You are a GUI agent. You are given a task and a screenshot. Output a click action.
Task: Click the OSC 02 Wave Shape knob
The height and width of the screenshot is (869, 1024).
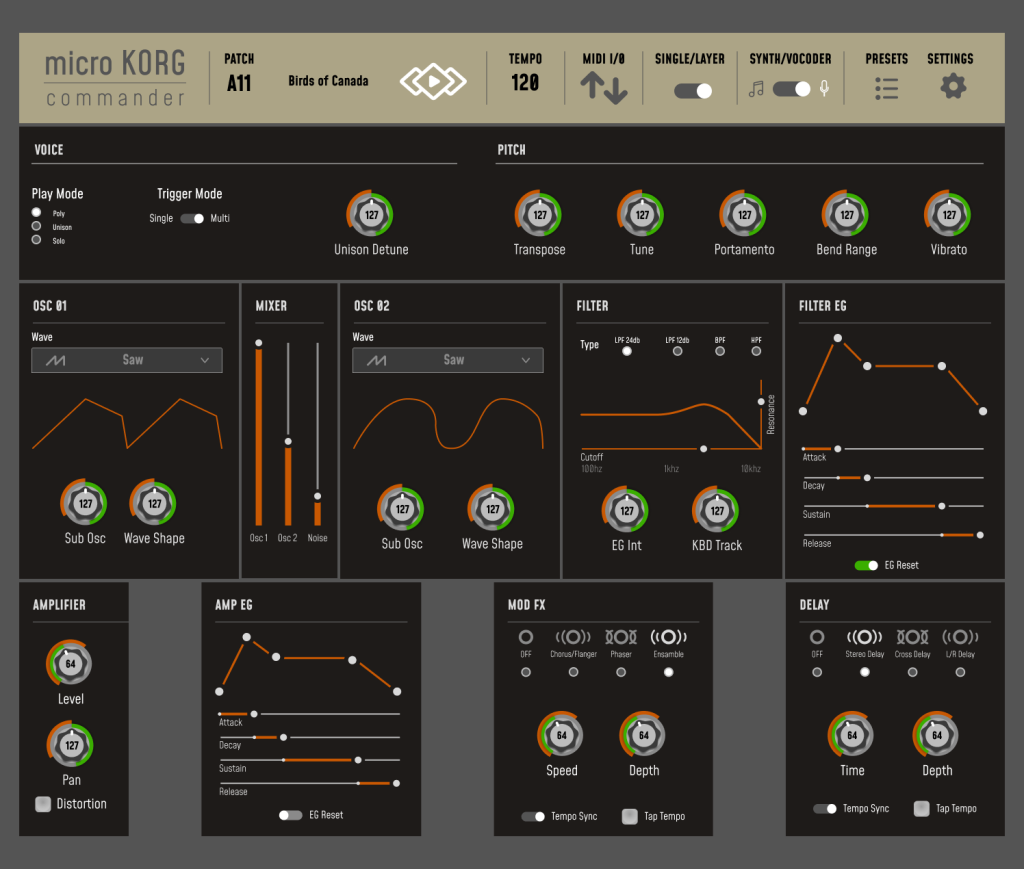492,508
